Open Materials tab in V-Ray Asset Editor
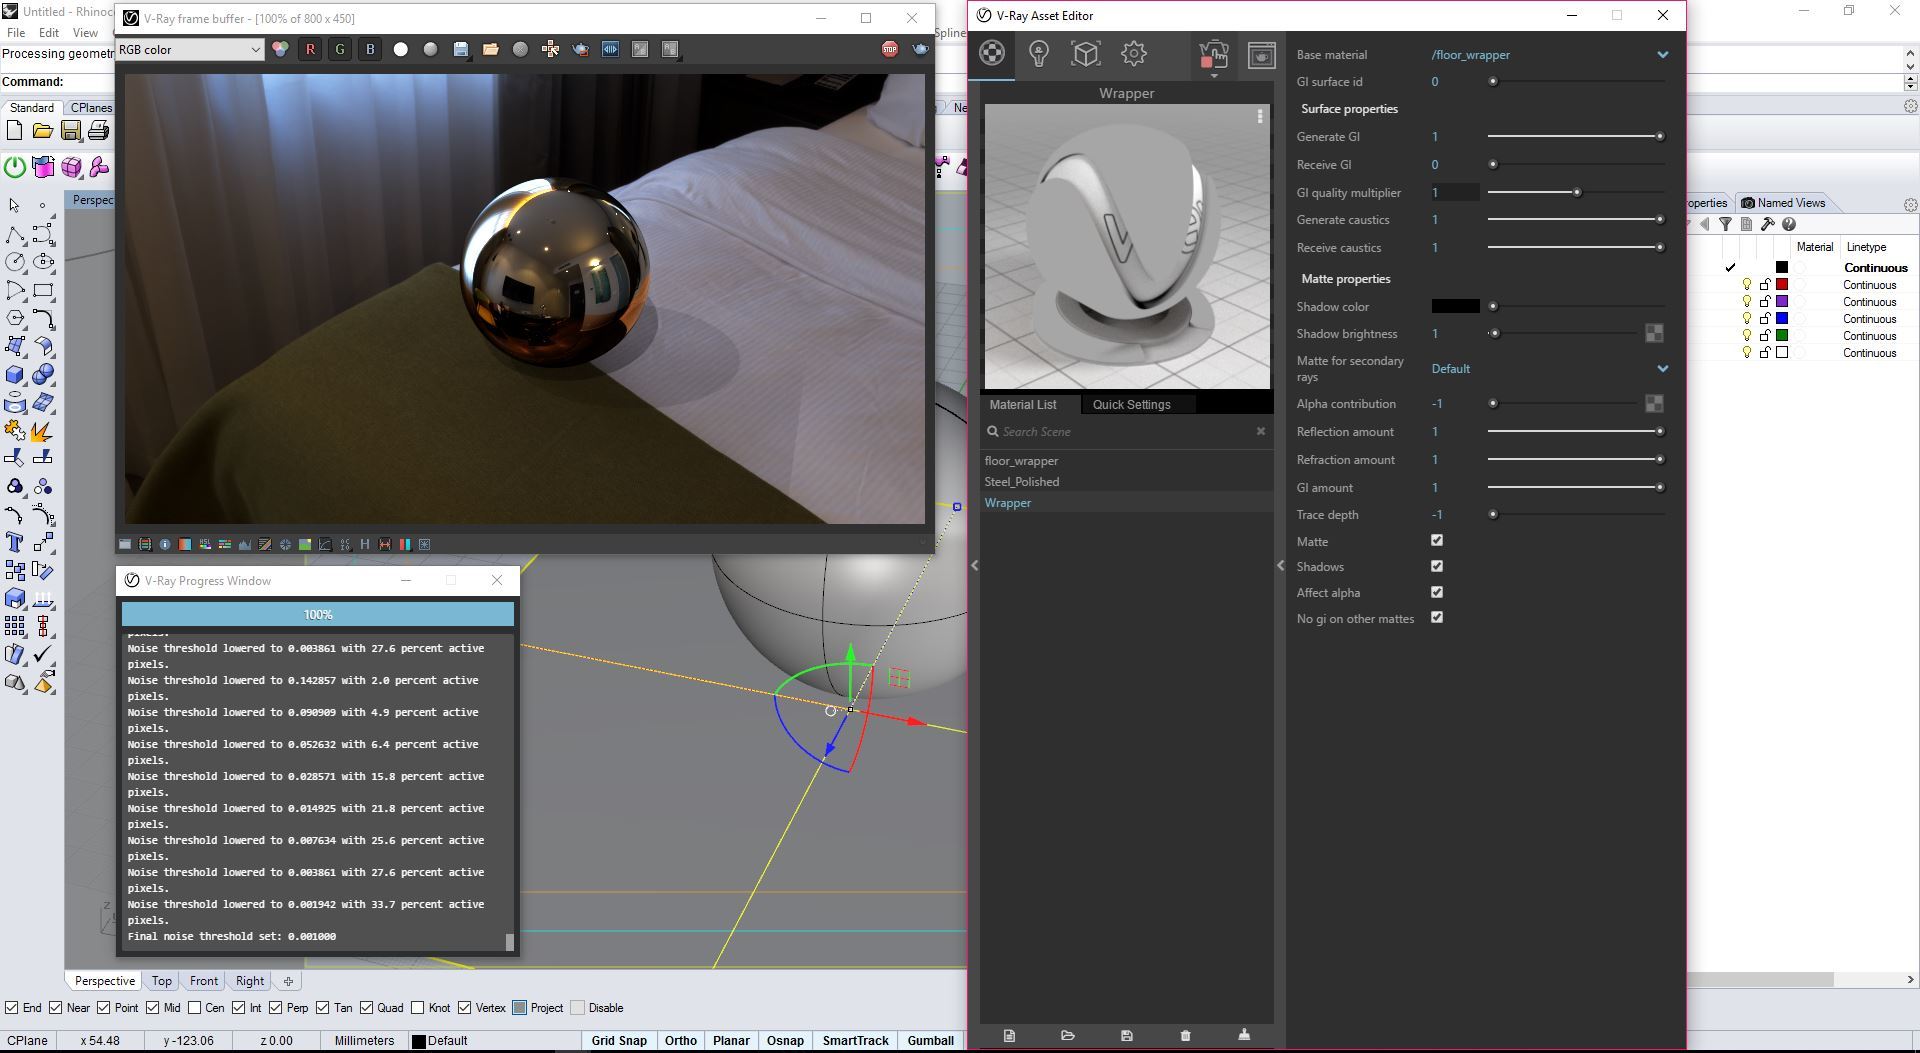Screen dimensions: 1920x1053 992,54
